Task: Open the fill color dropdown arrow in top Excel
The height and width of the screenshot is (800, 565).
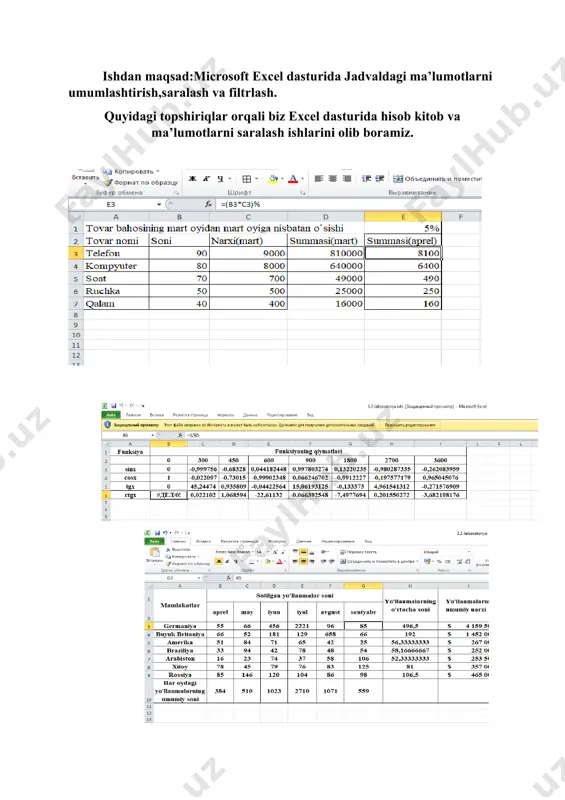Action: (x=282, y=179)
